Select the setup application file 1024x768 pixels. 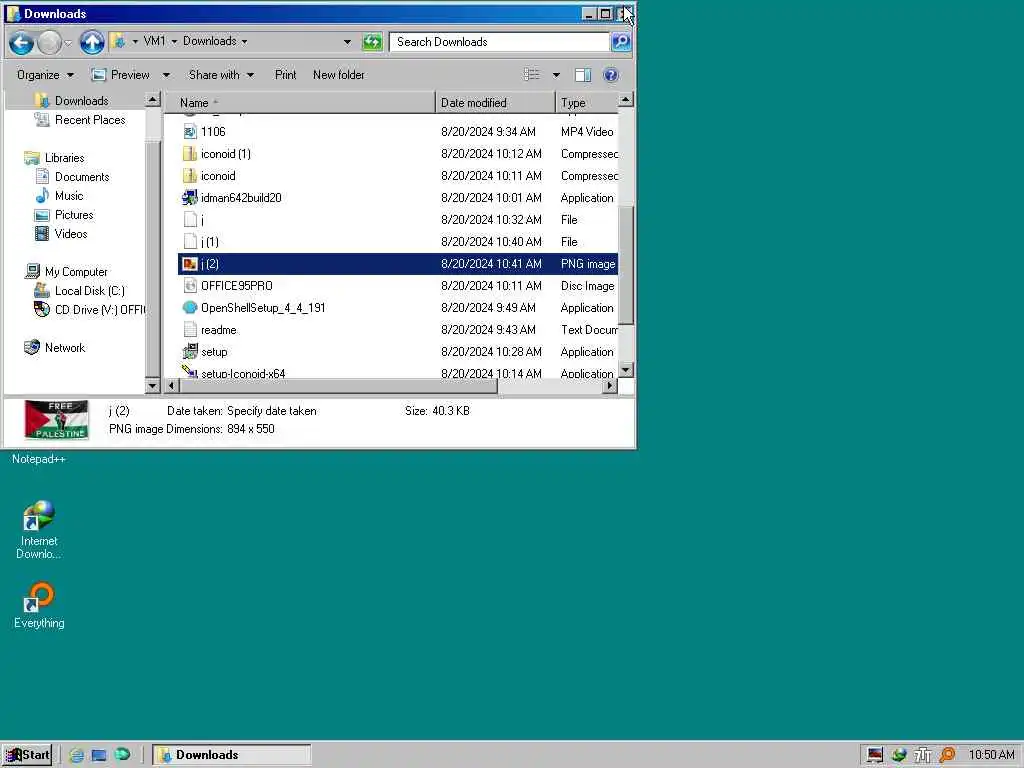(x=397, y=351)
